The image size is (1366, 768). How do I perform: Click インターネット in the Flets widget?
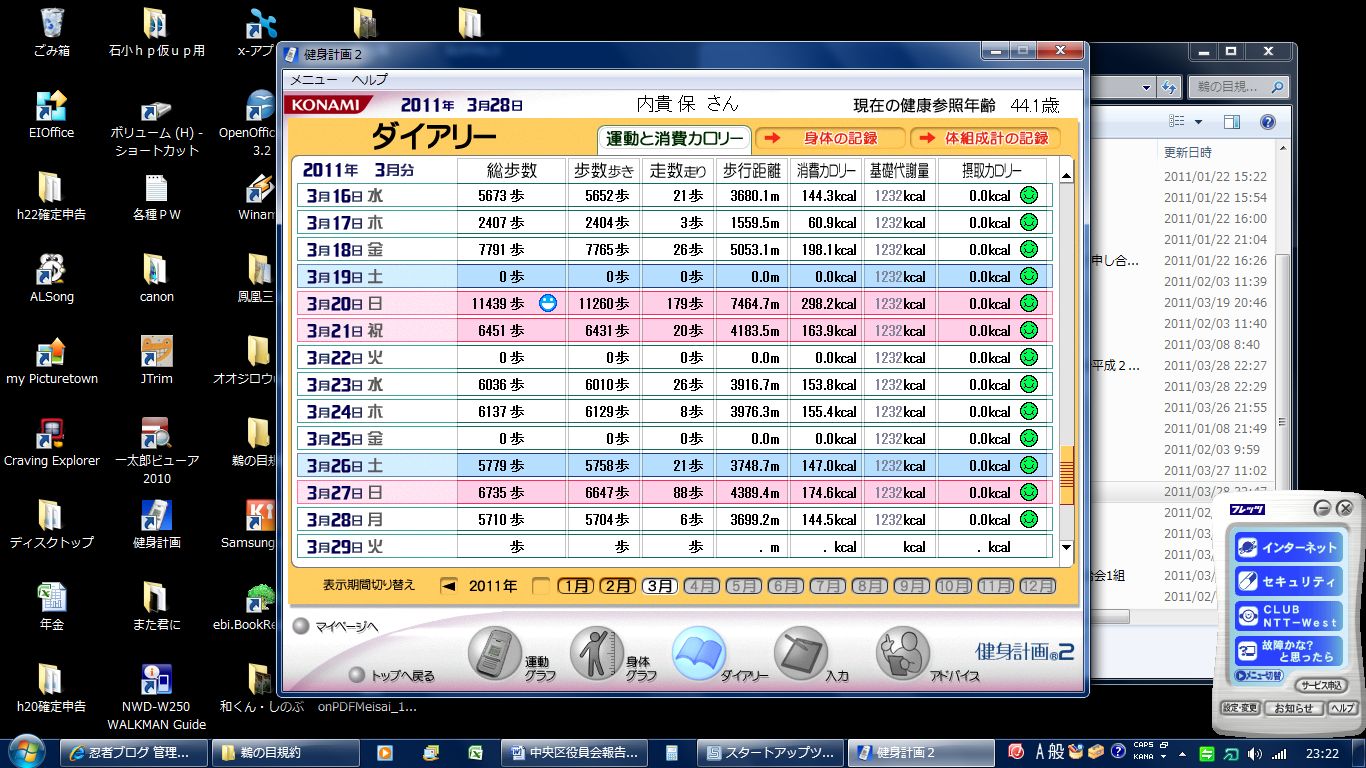[x=1287, y=547]
